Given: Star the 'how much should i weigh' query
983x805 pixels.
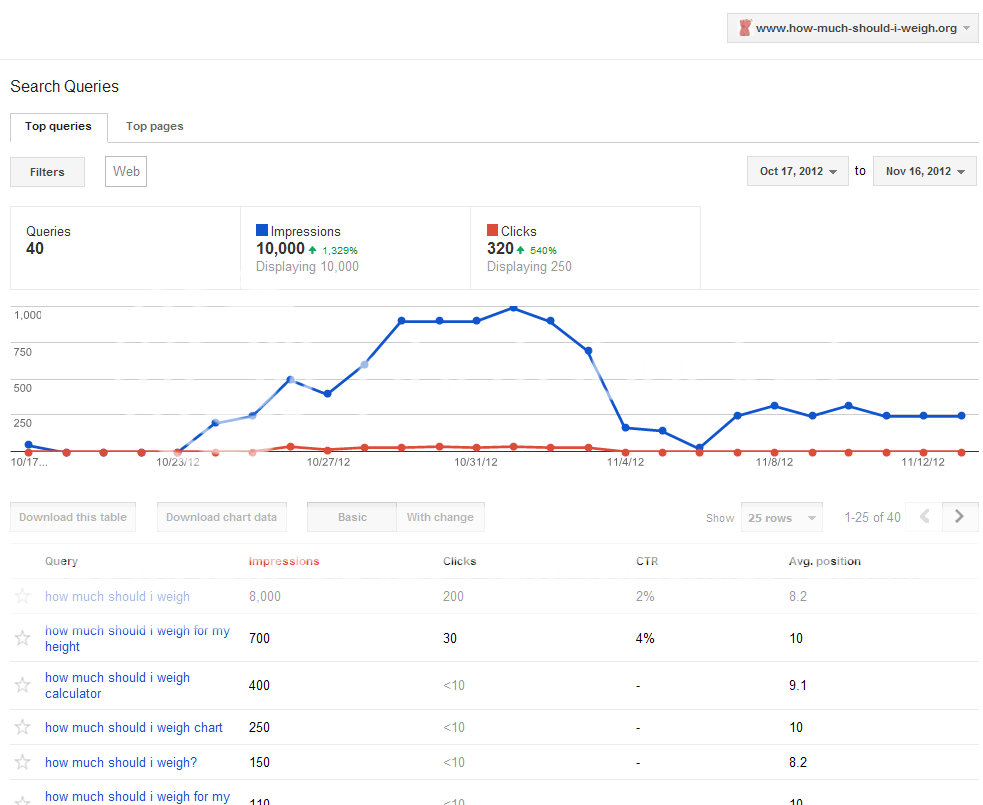Looking at the screenshot, I should 23,596.
